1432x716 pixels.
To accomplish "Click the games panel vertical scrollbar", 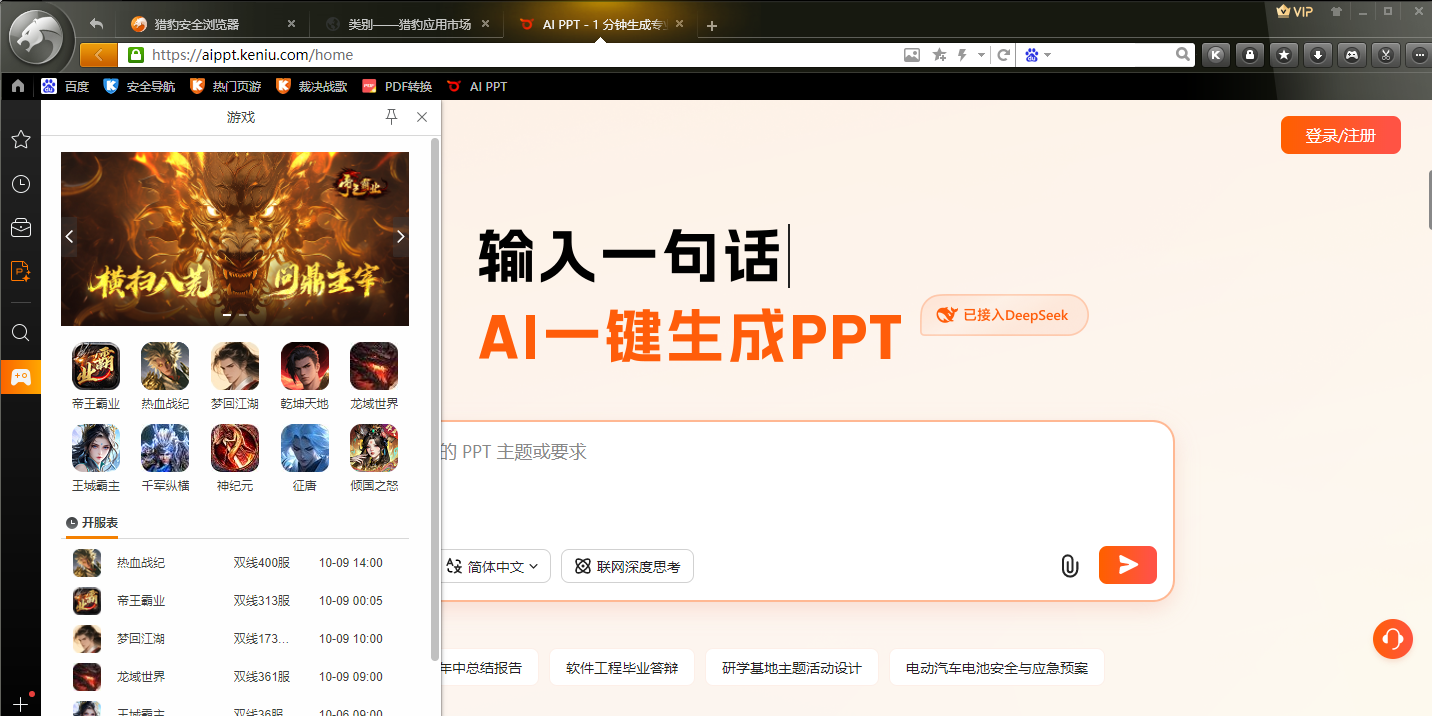I will (x=435, y=400).
